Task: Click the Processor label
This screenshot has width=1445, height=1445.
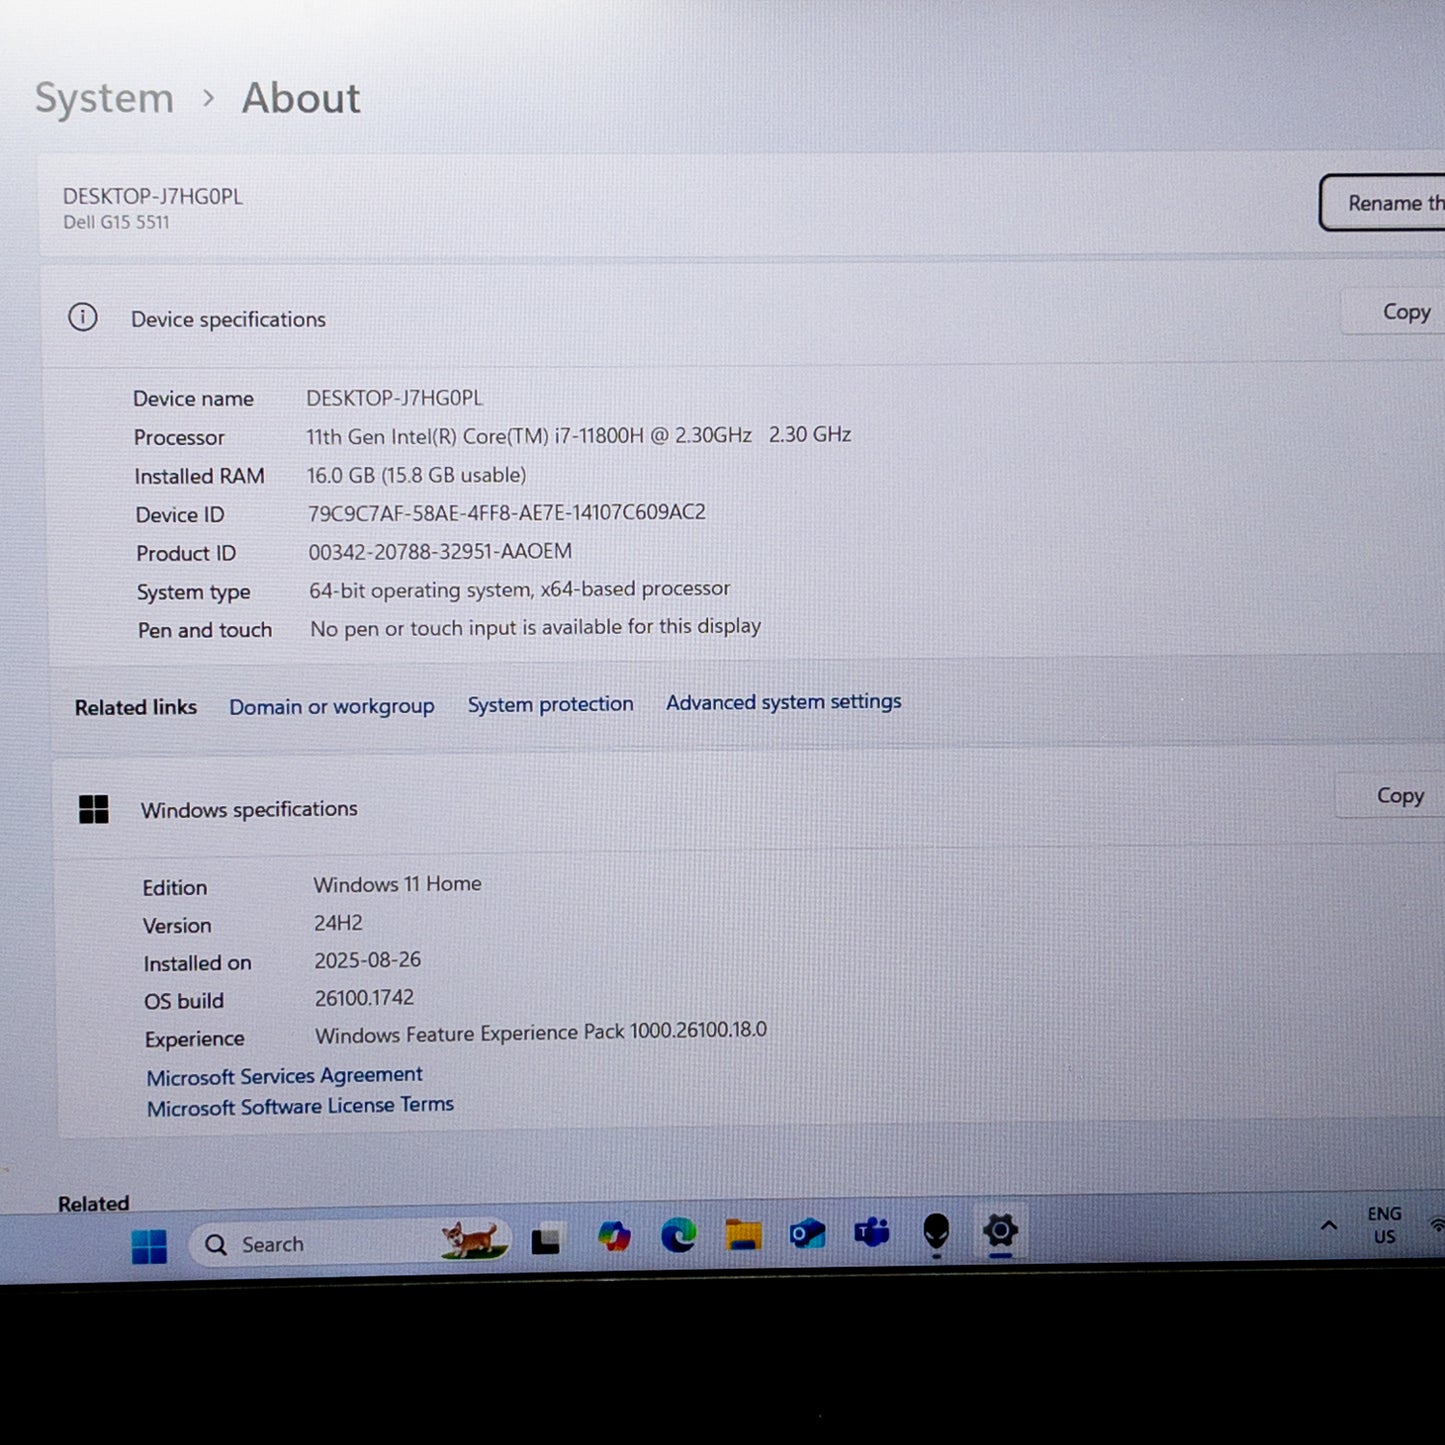Action: tap(179, 437)
